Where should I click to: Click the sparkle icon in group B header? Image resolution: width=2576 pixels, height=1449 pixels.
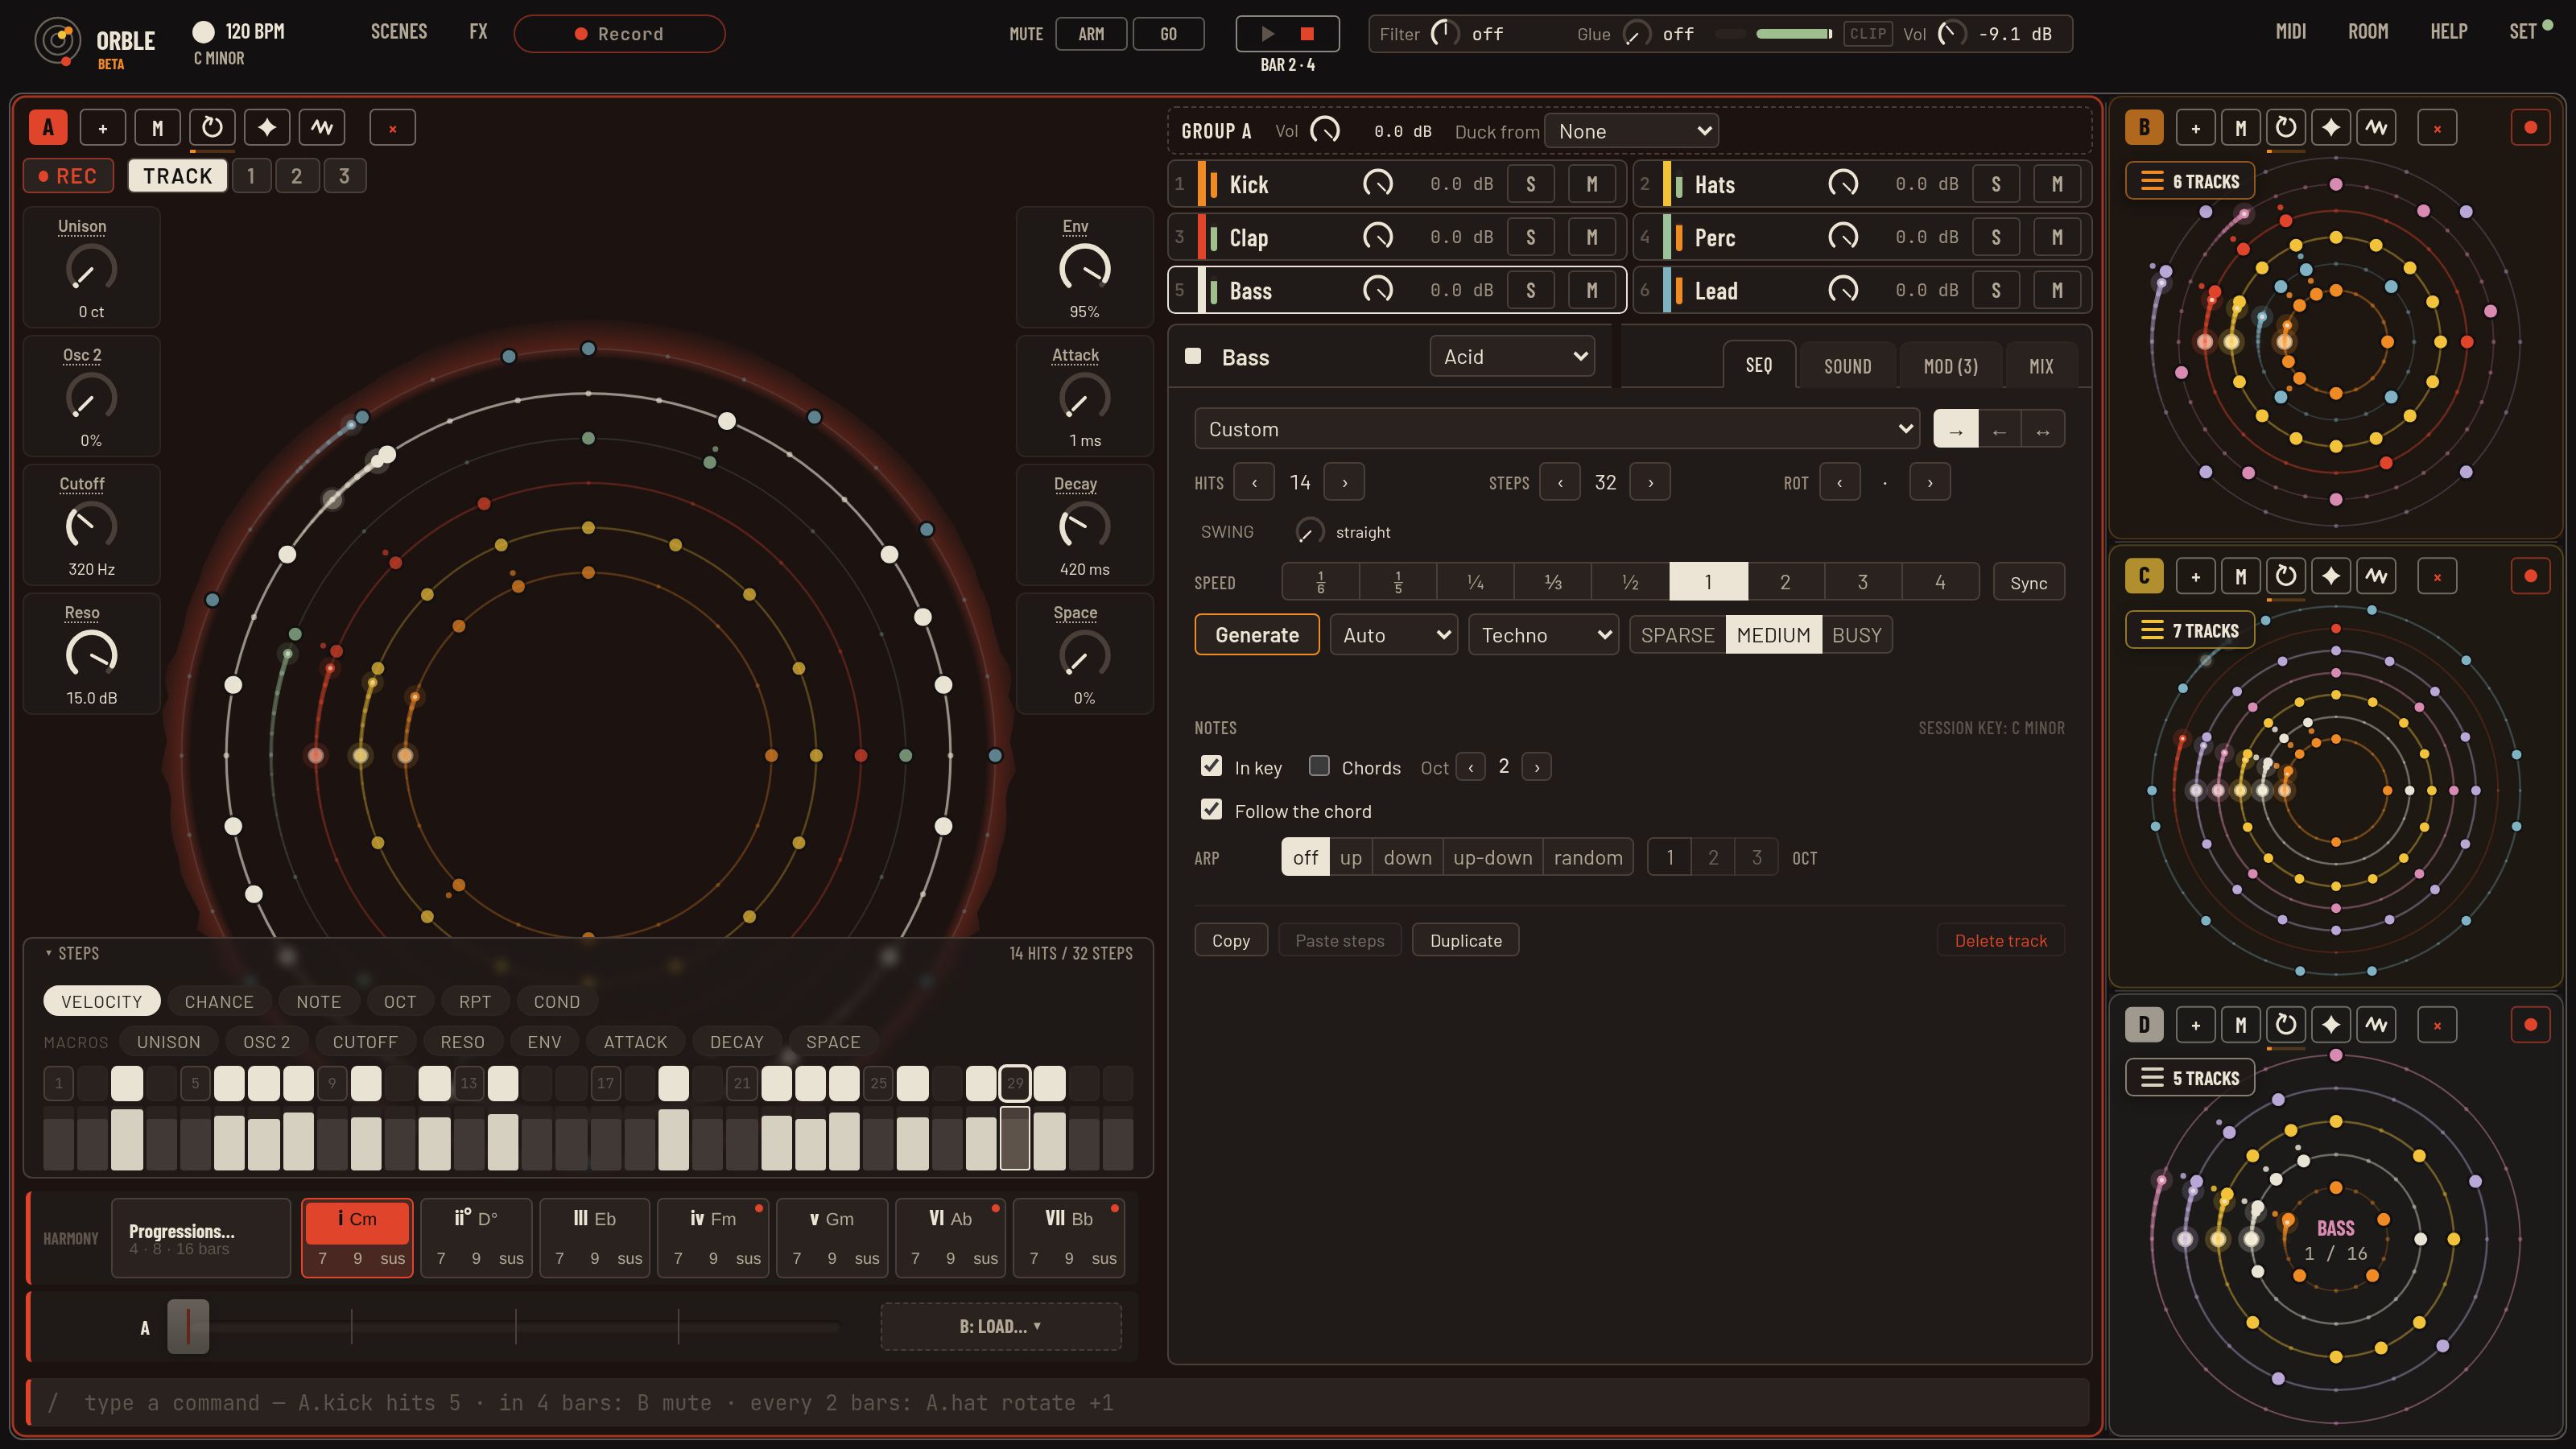pos(2331,127)
